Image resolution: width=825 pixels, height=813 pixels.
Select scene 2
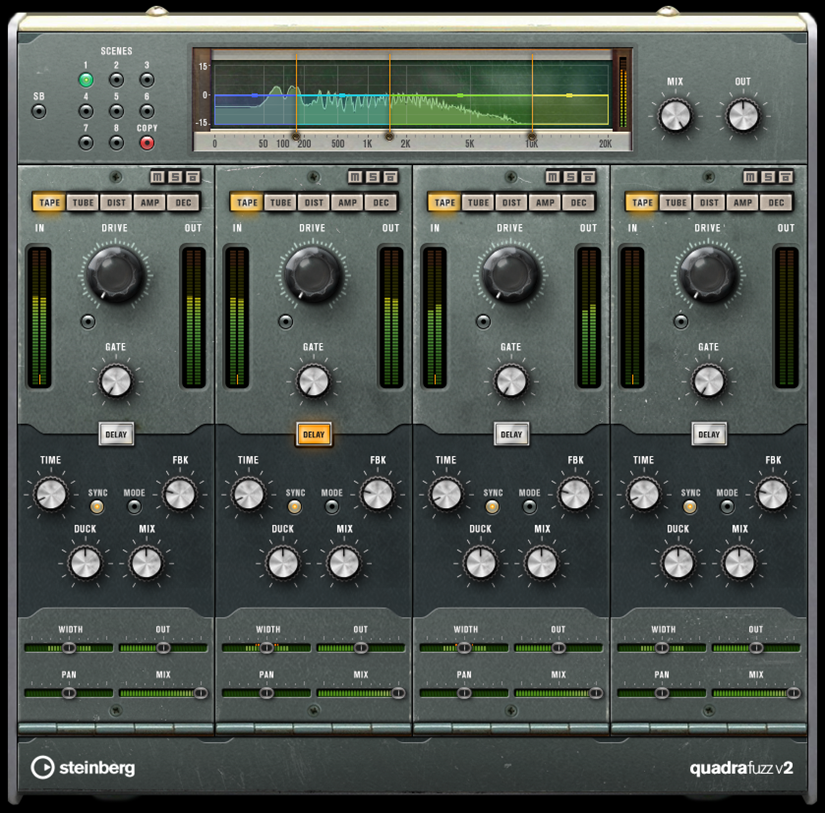pyautogui.click(x=116, y=80)
